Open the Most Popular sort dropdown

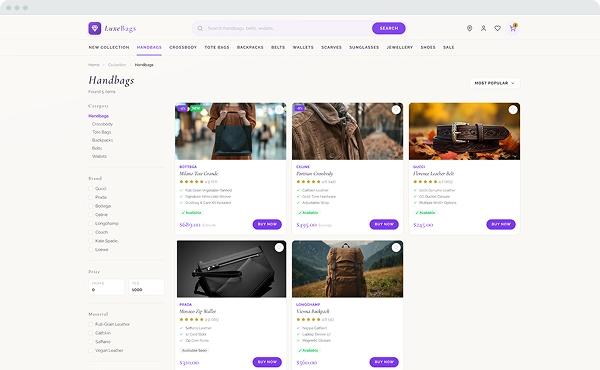tap(494, 83)
